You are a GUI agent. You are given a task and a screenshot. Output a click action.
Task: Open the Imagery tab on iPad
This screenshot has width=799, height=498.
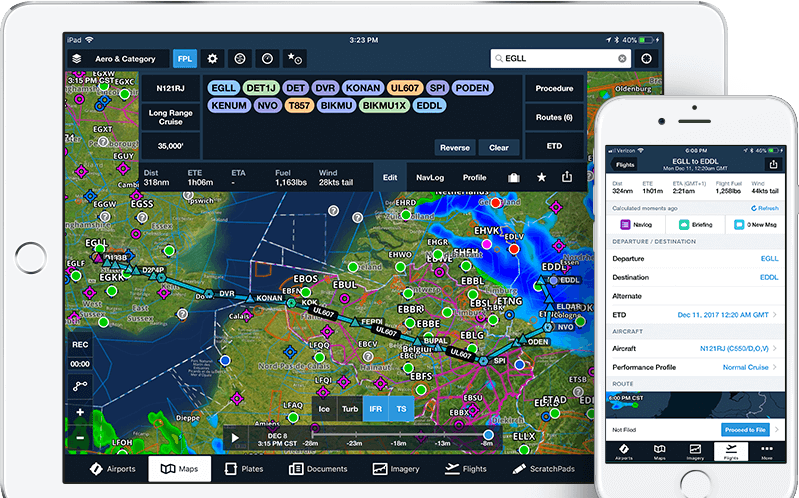[x=396, y=469]
